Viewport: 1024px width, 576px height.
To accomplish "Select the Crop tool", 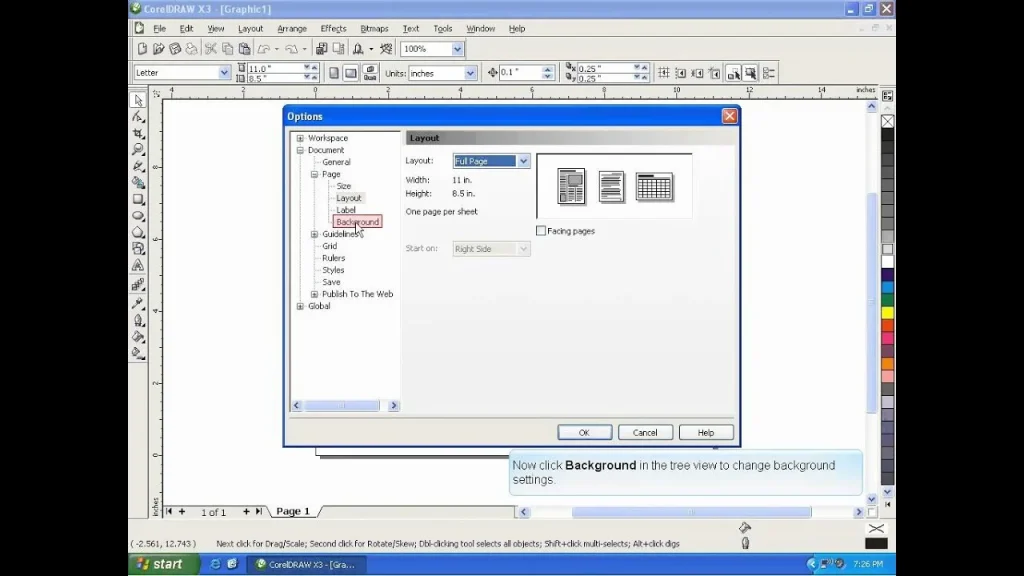I will point(138,133).
